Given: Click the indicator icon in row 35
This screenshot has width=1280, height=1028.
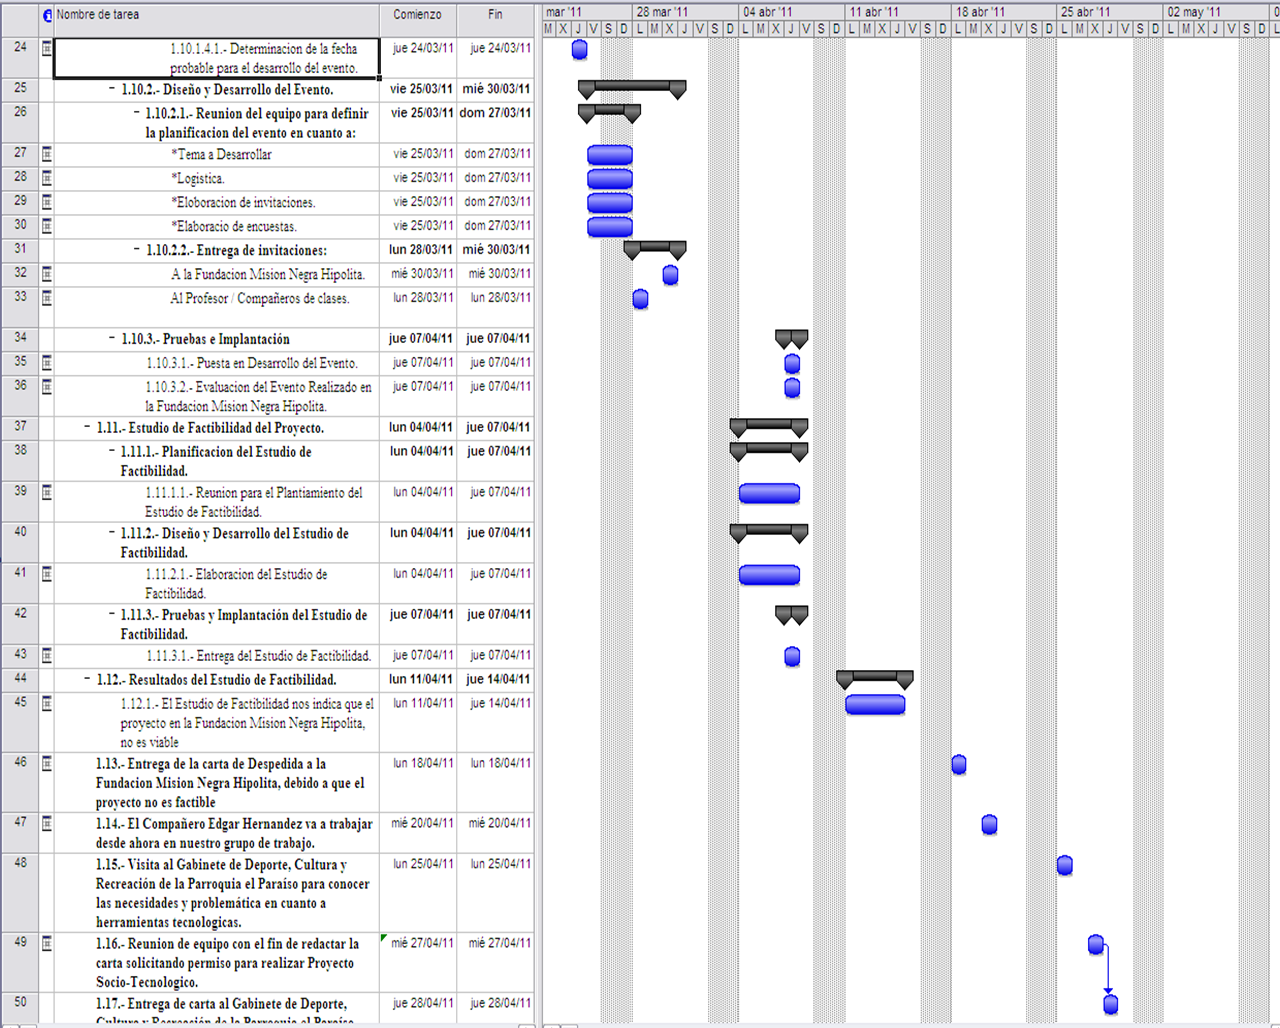Looking at the screenshot, I should (46, 363).
